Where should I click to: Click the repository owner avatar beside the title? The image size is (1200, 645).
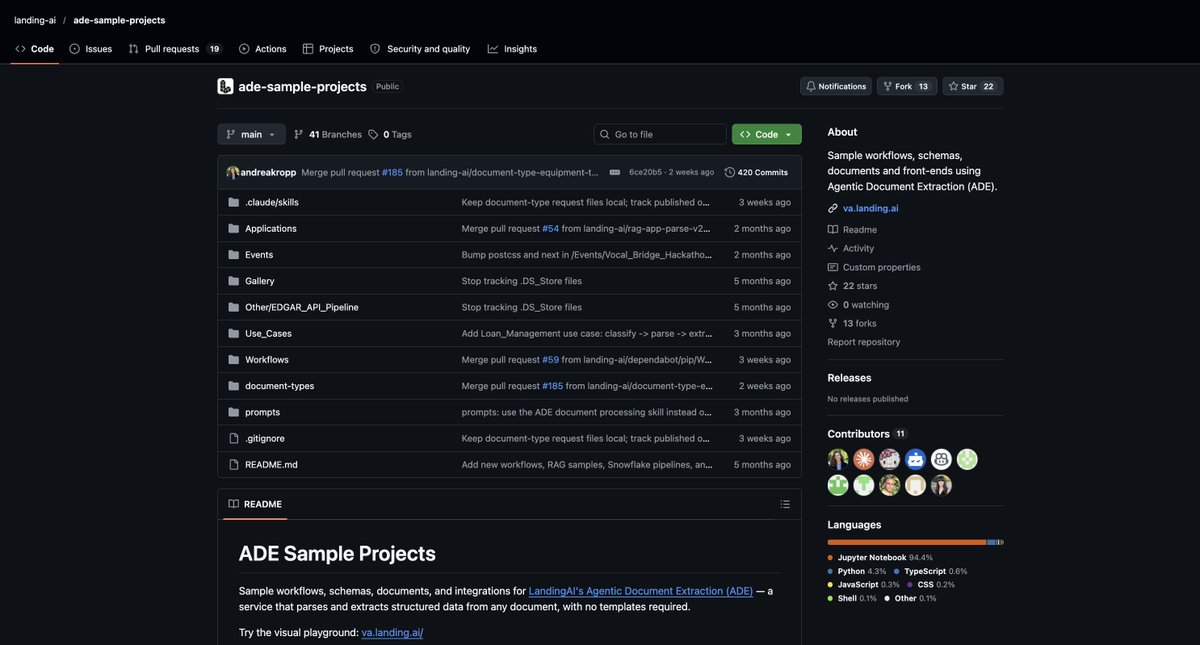pos(225,86)
